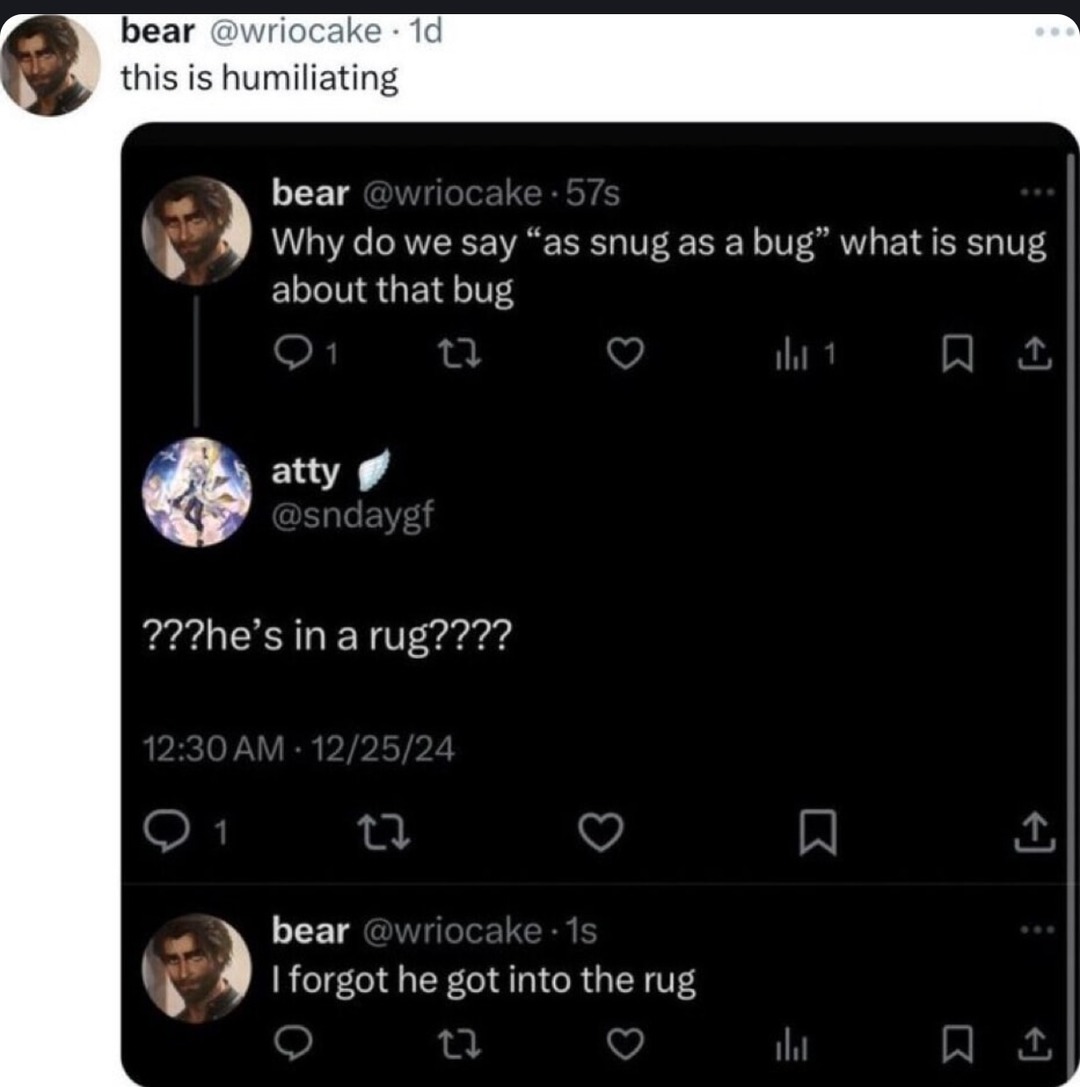The image size is (1080, 1087).
Task: Open more options for the 57s tweet
Action: [x=1033, y=192]
